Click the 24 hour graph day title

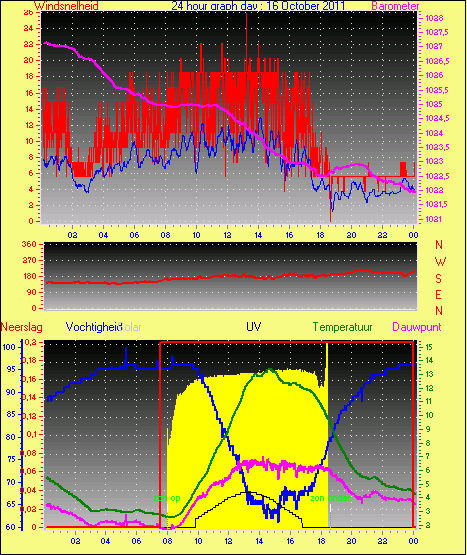pos(258,6)
